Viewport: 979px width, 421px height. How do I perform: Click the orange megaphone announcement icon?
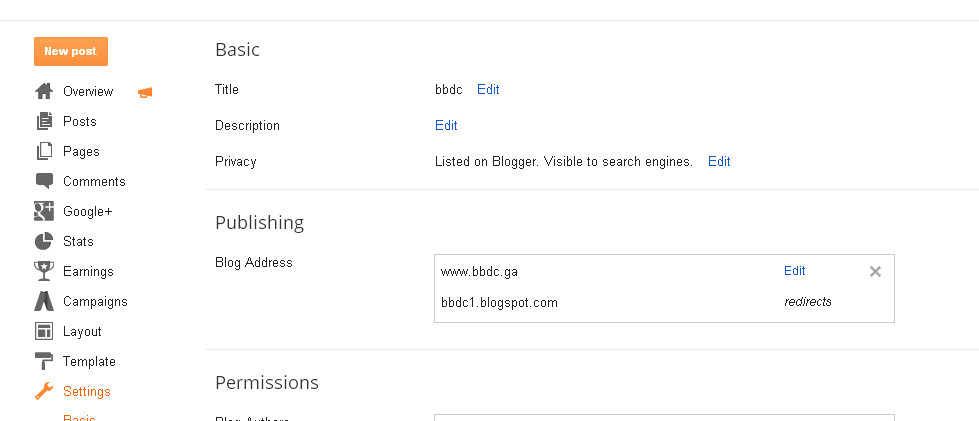[145, 92]
